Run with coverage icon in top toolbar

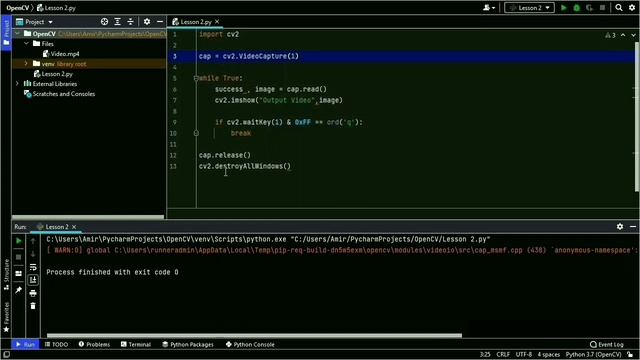(x=589, y=8)
